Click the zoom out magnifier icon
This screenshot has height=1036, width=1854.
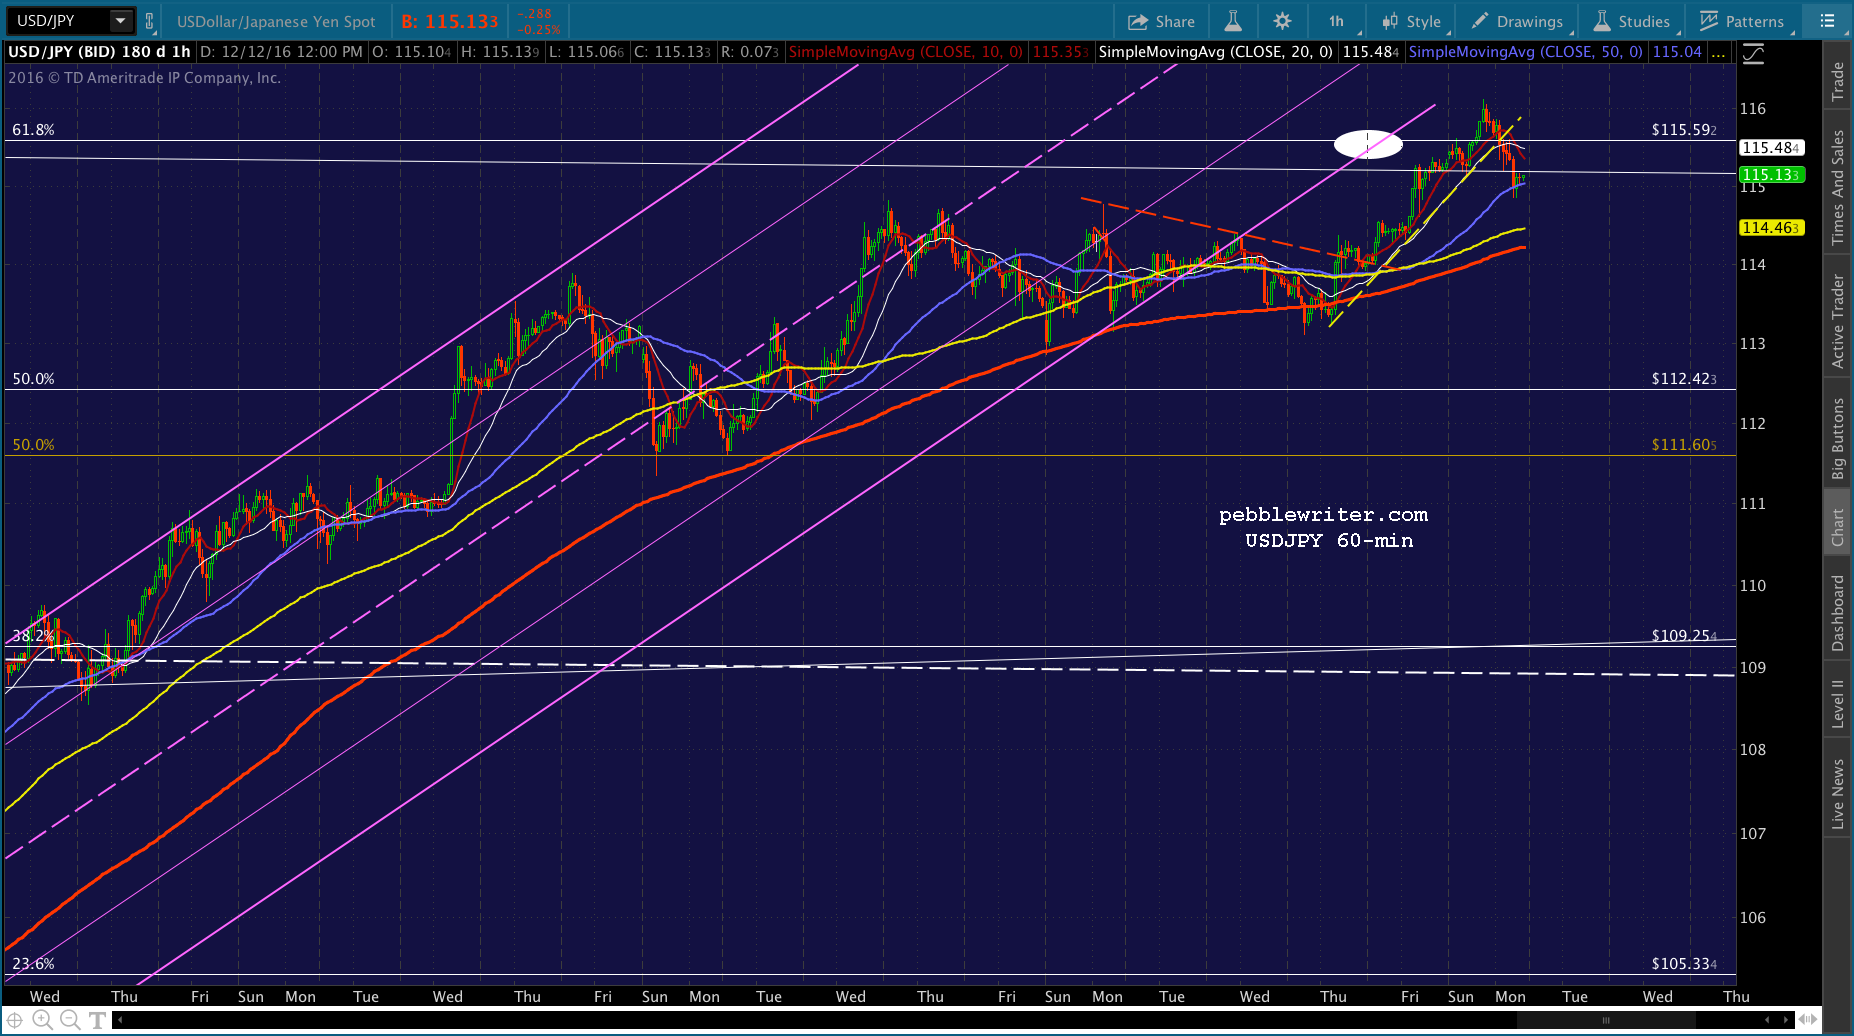(x=70, y=1020)
